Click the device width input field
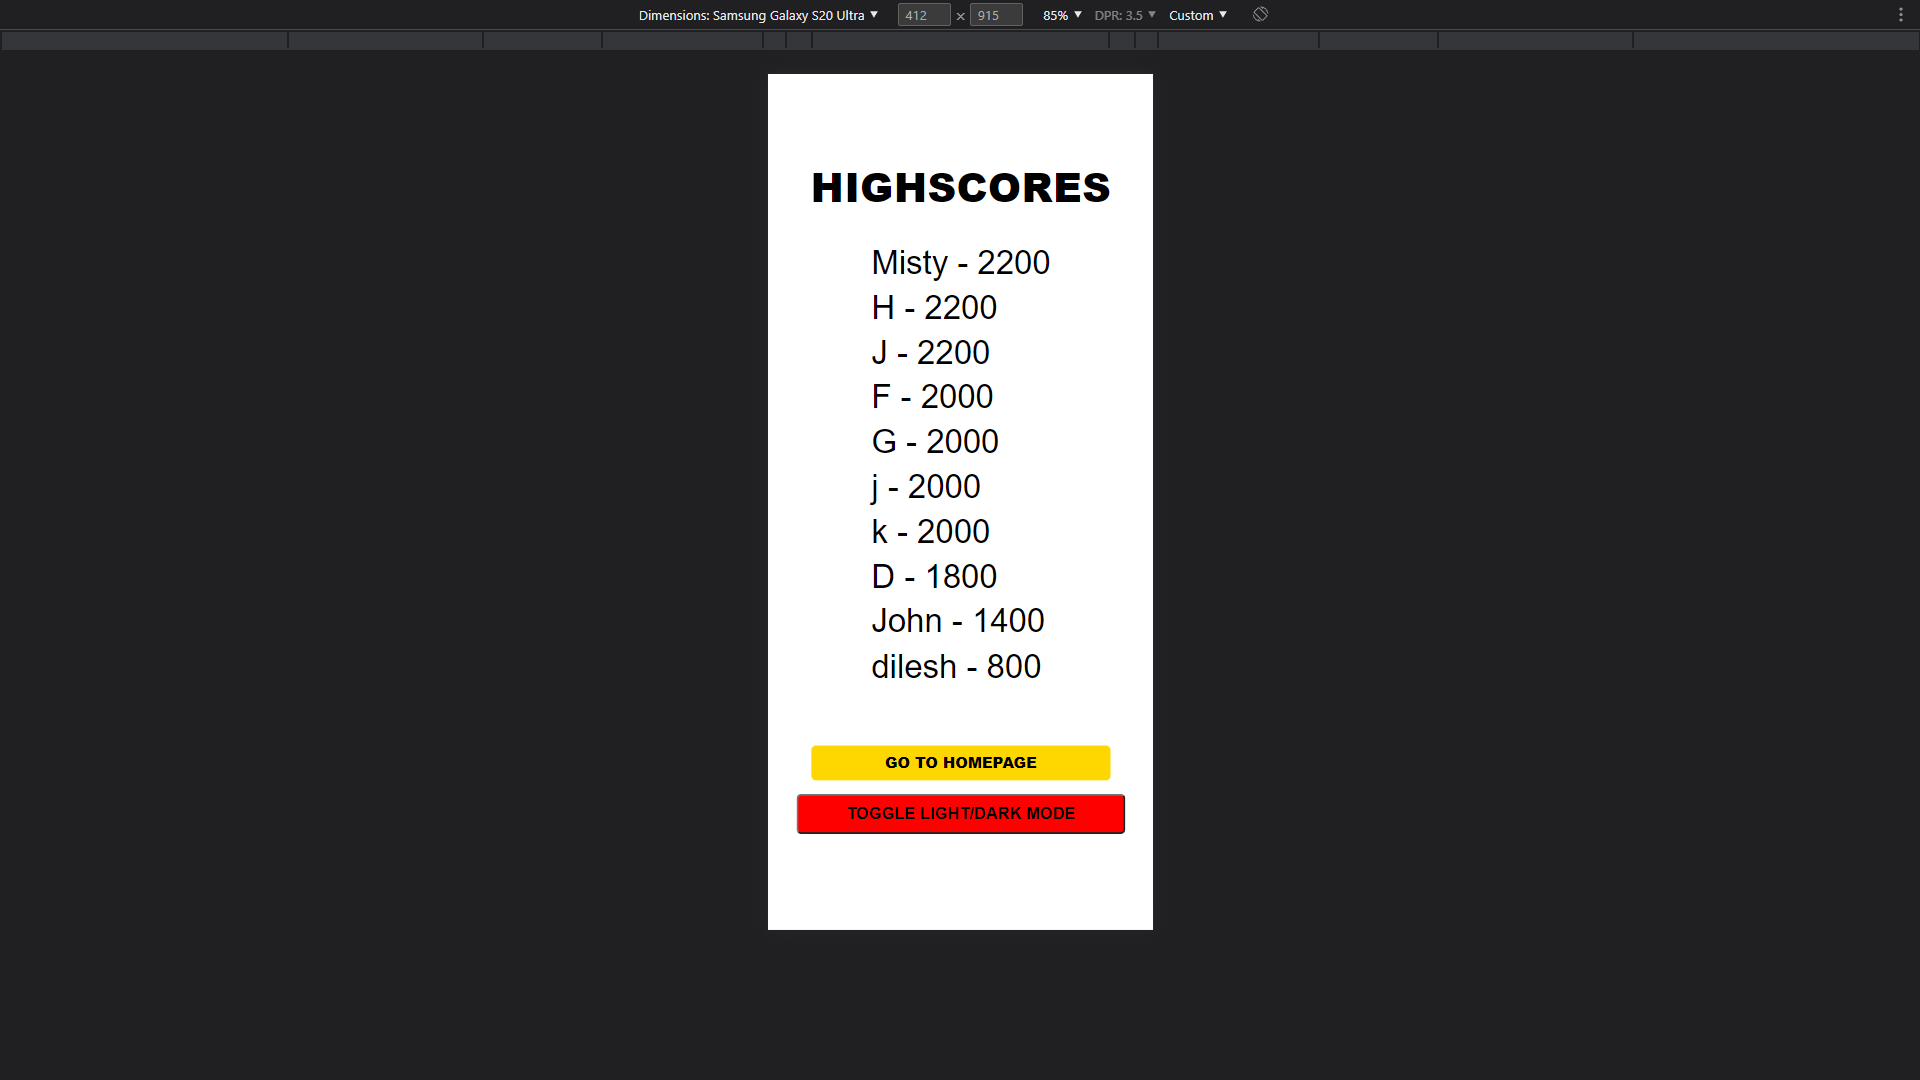 922,14
